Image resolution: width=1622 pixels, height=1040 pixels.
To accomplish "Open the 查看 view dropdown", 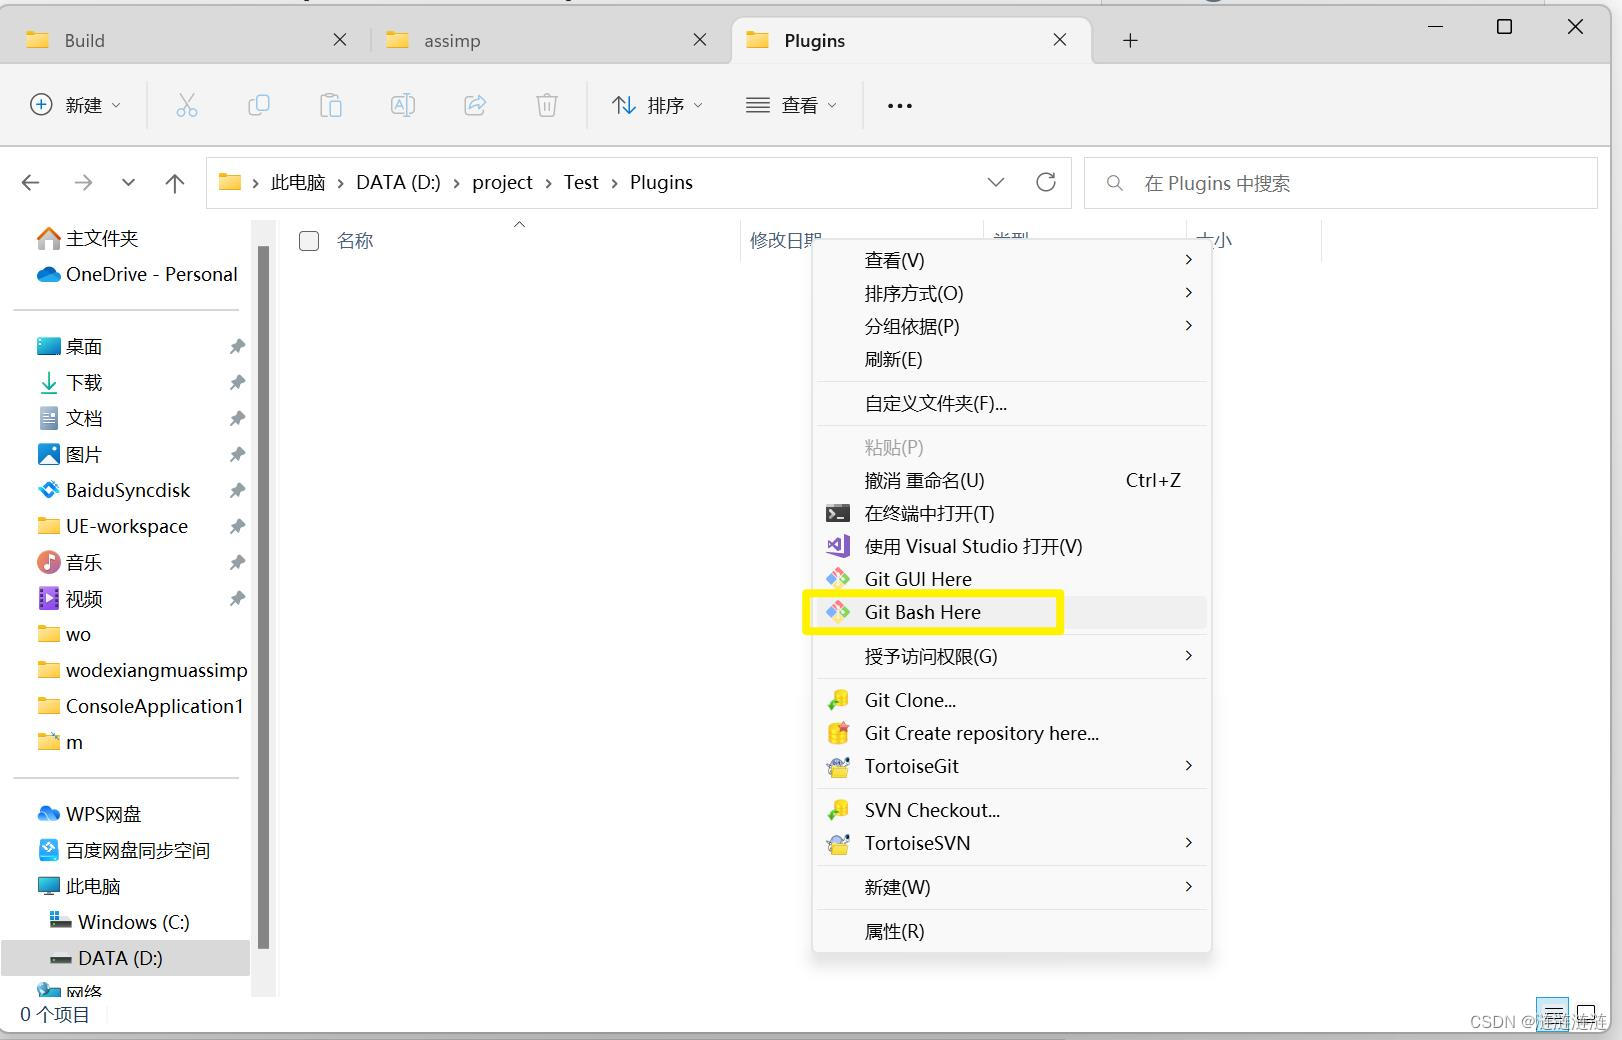I will (x=792, y=105).
